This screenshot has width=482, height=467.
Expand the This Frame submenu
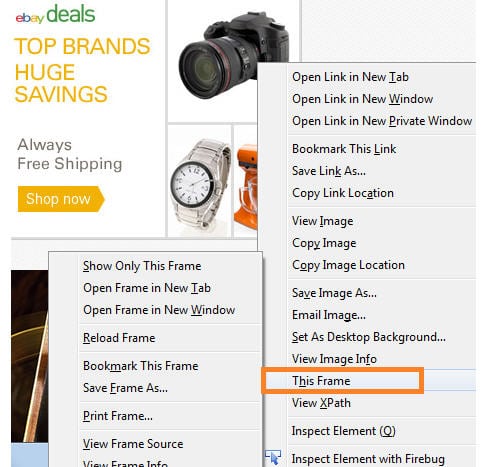coord(369,381)
